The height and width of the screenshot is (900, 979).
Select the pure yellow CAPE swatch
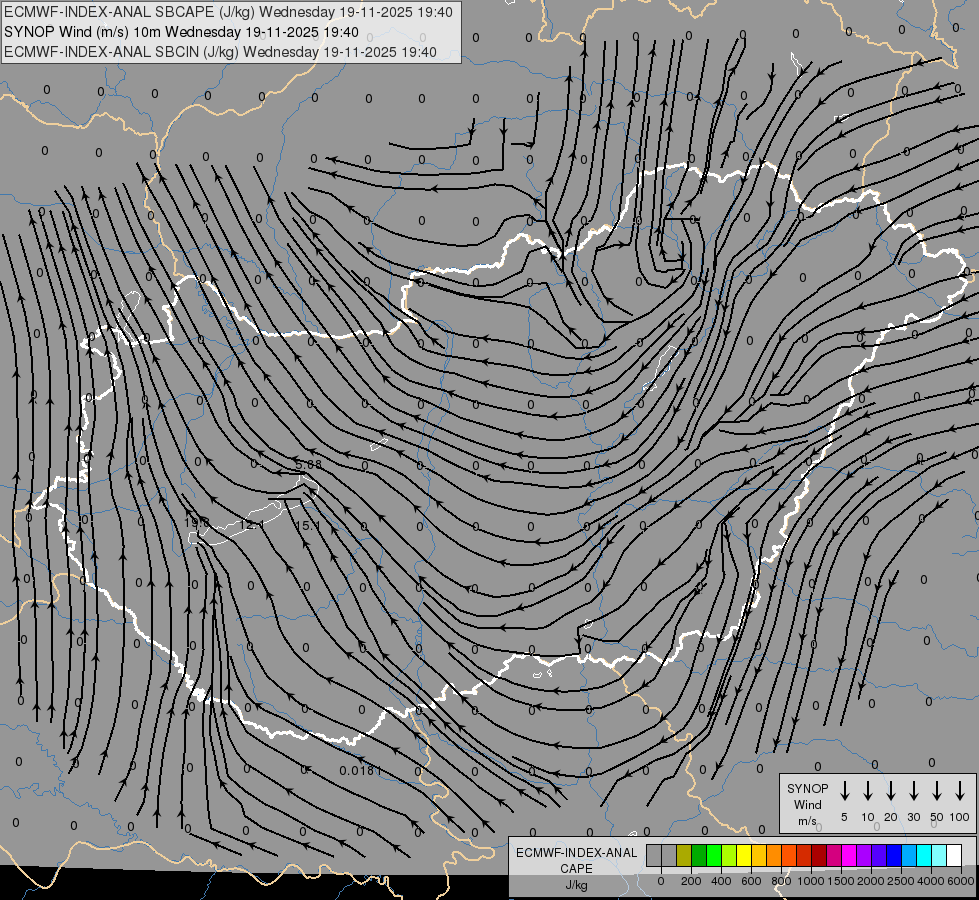(x=744, y=855)
